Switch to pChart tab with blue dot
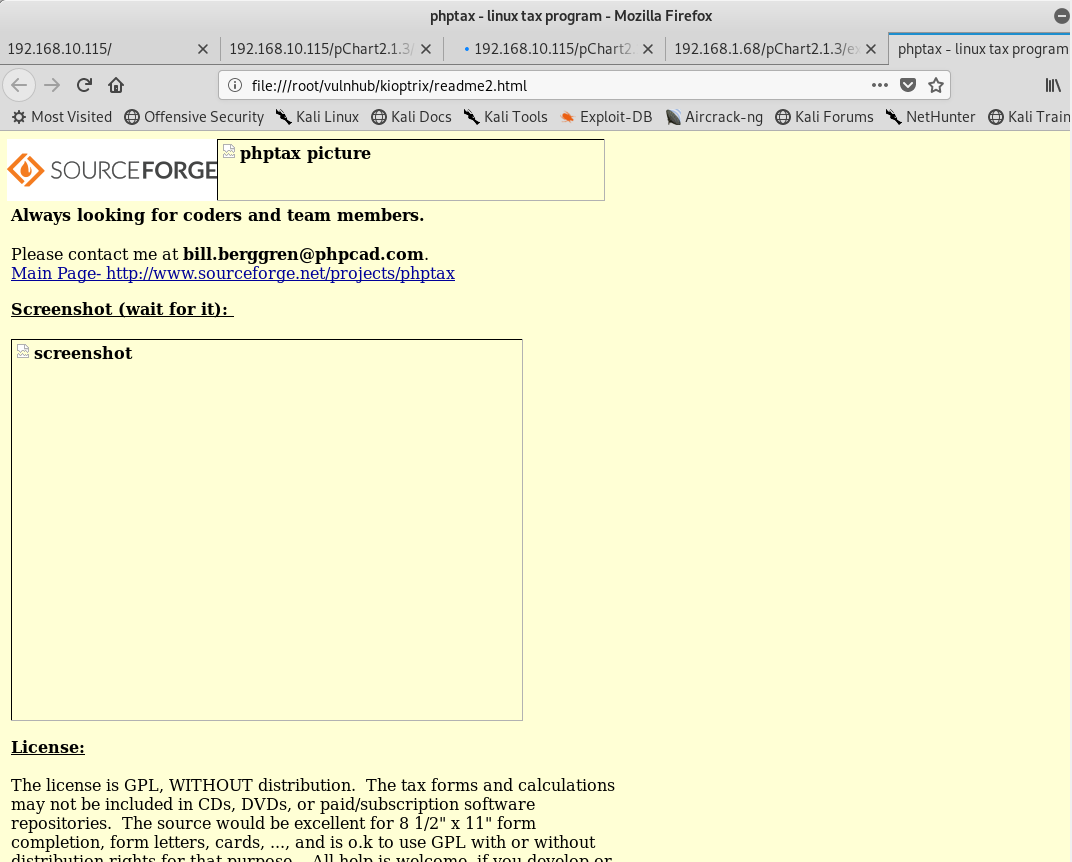1072x862 pixels. tap(554, 49)
